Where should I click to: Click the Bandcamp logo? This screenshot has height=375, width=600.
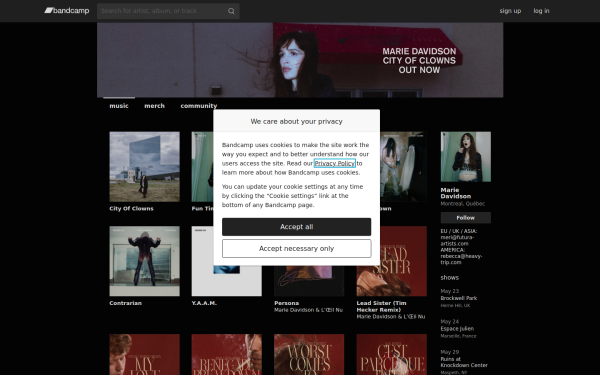pyautogui.click(x=67, y=11)
